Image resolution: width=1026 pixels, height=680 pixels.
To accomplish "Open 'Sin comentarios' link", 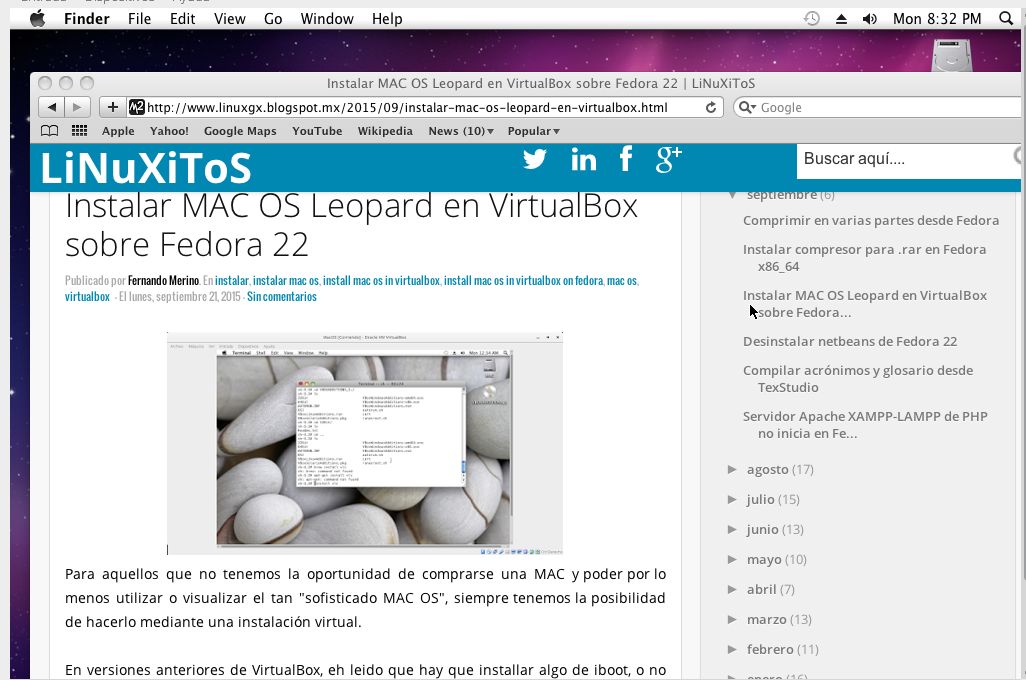I will tap(282, 297).
